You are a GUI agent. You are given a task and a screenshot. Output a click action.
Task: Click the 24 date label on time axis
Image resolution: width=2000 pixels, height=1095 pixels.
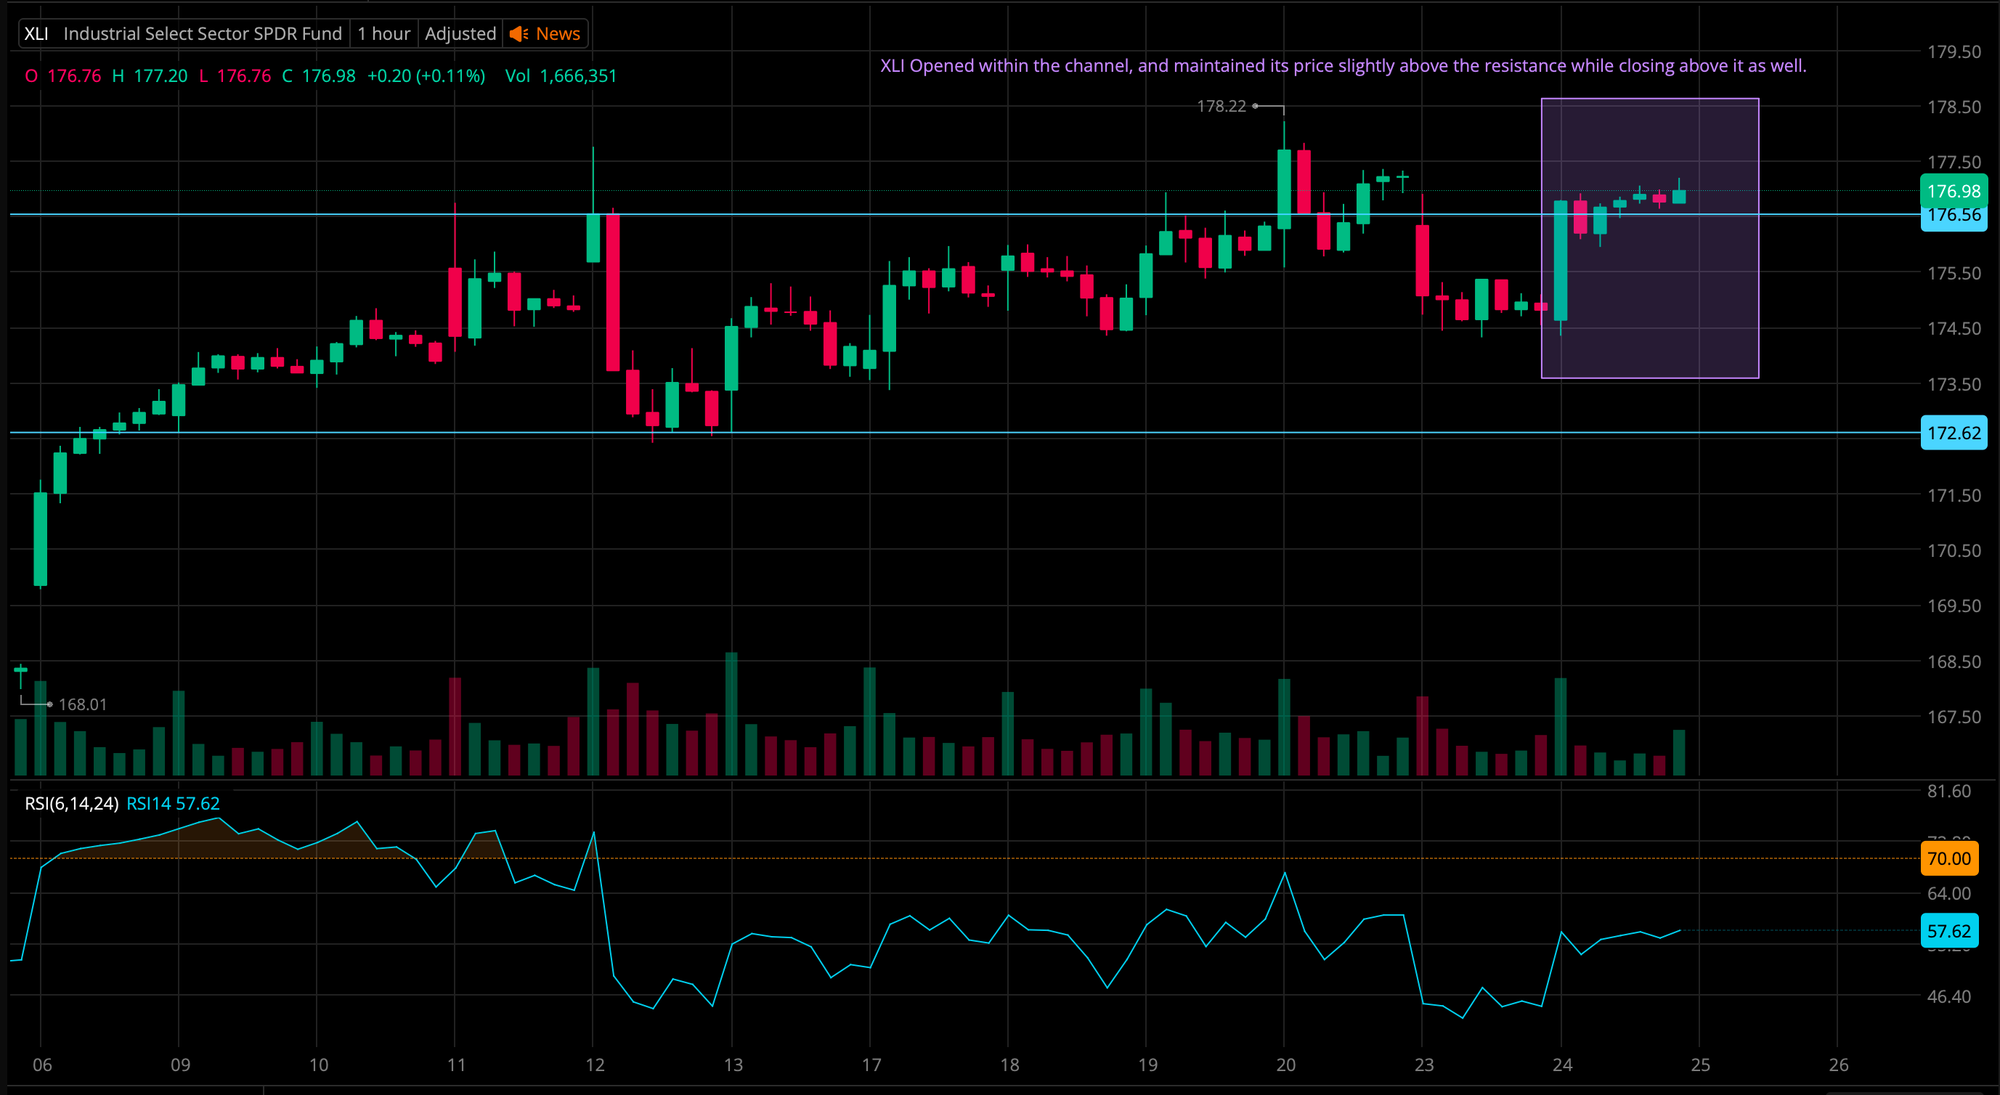(1562, 1065)
